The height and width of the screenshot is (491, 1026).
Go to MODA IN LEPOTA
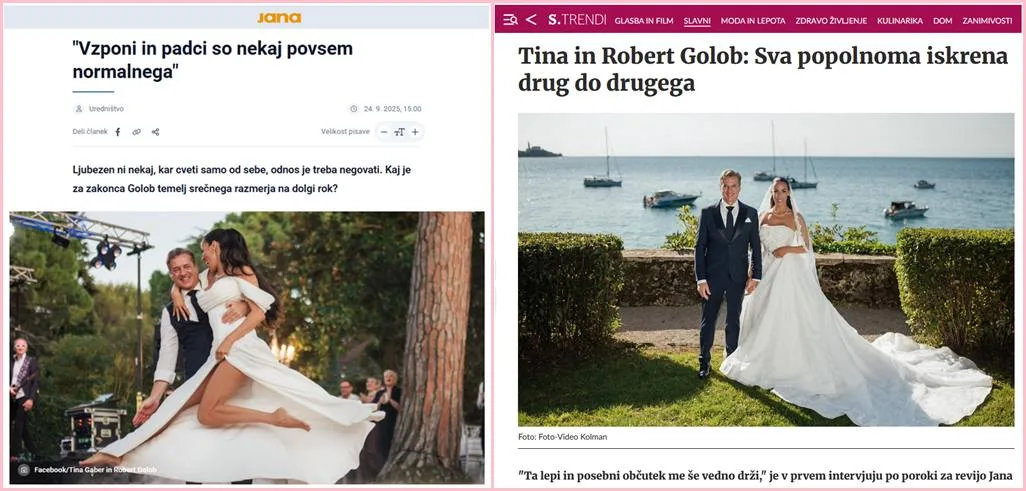coord(753,21)
